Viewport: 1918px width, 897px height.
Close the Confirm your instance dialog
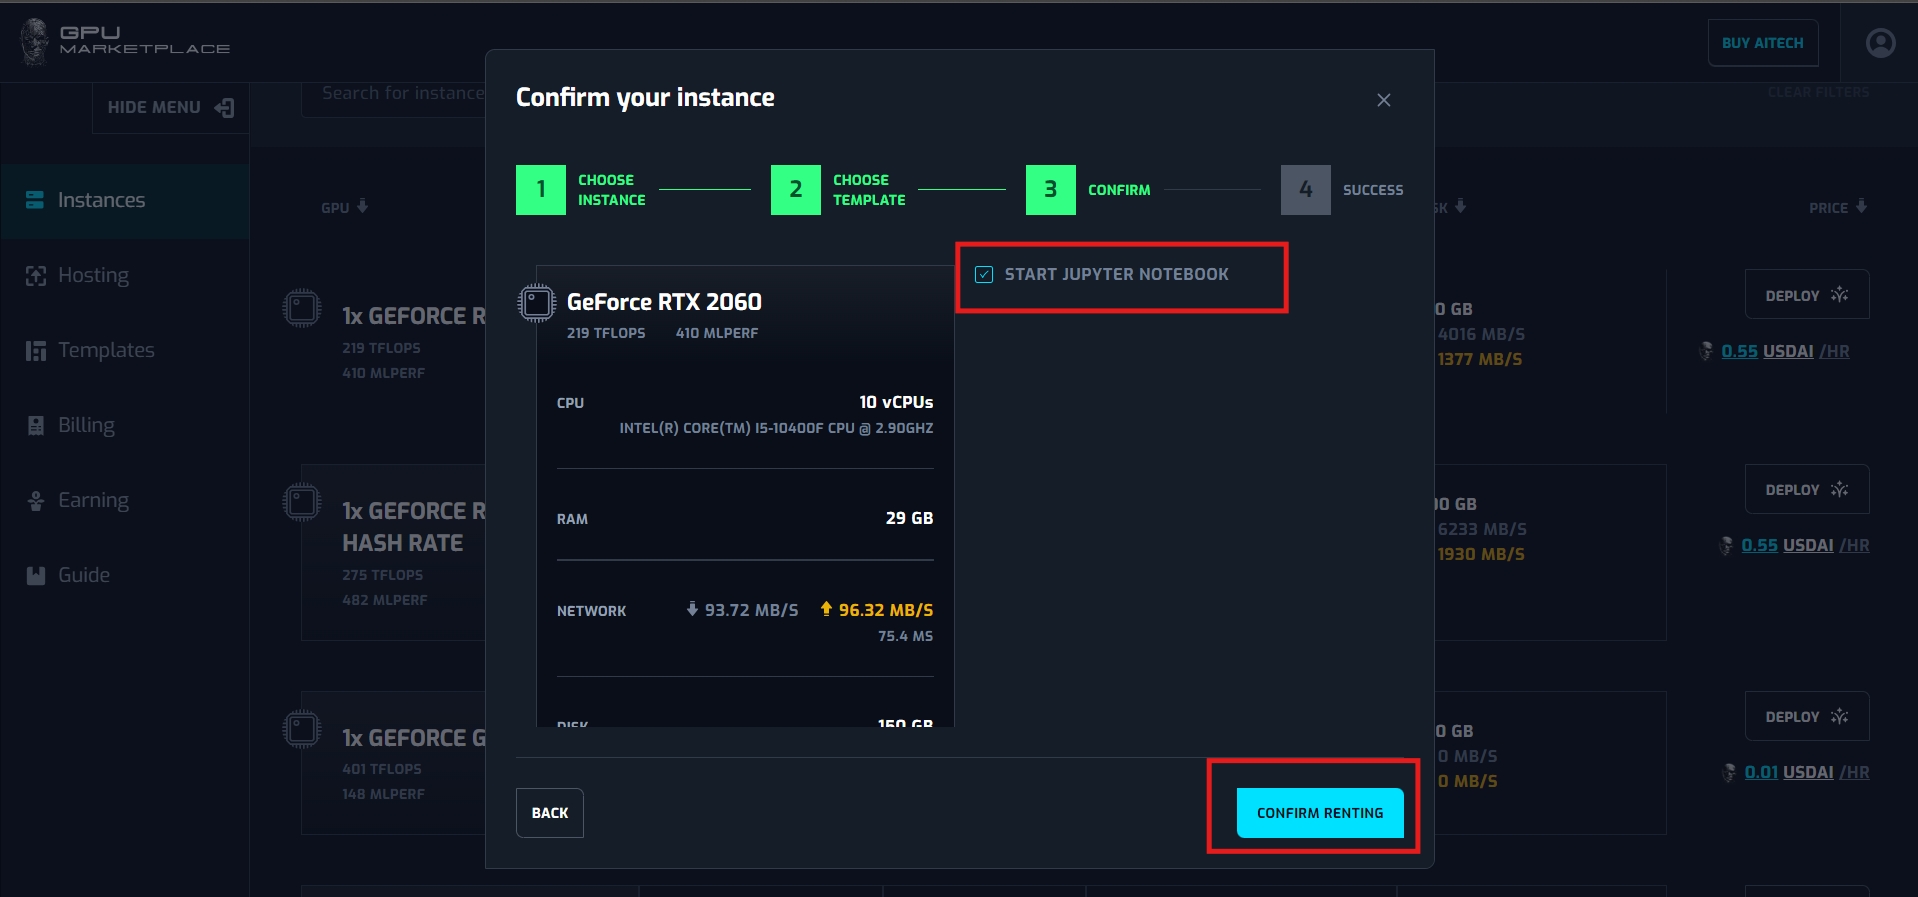(x=1384, y=100)
